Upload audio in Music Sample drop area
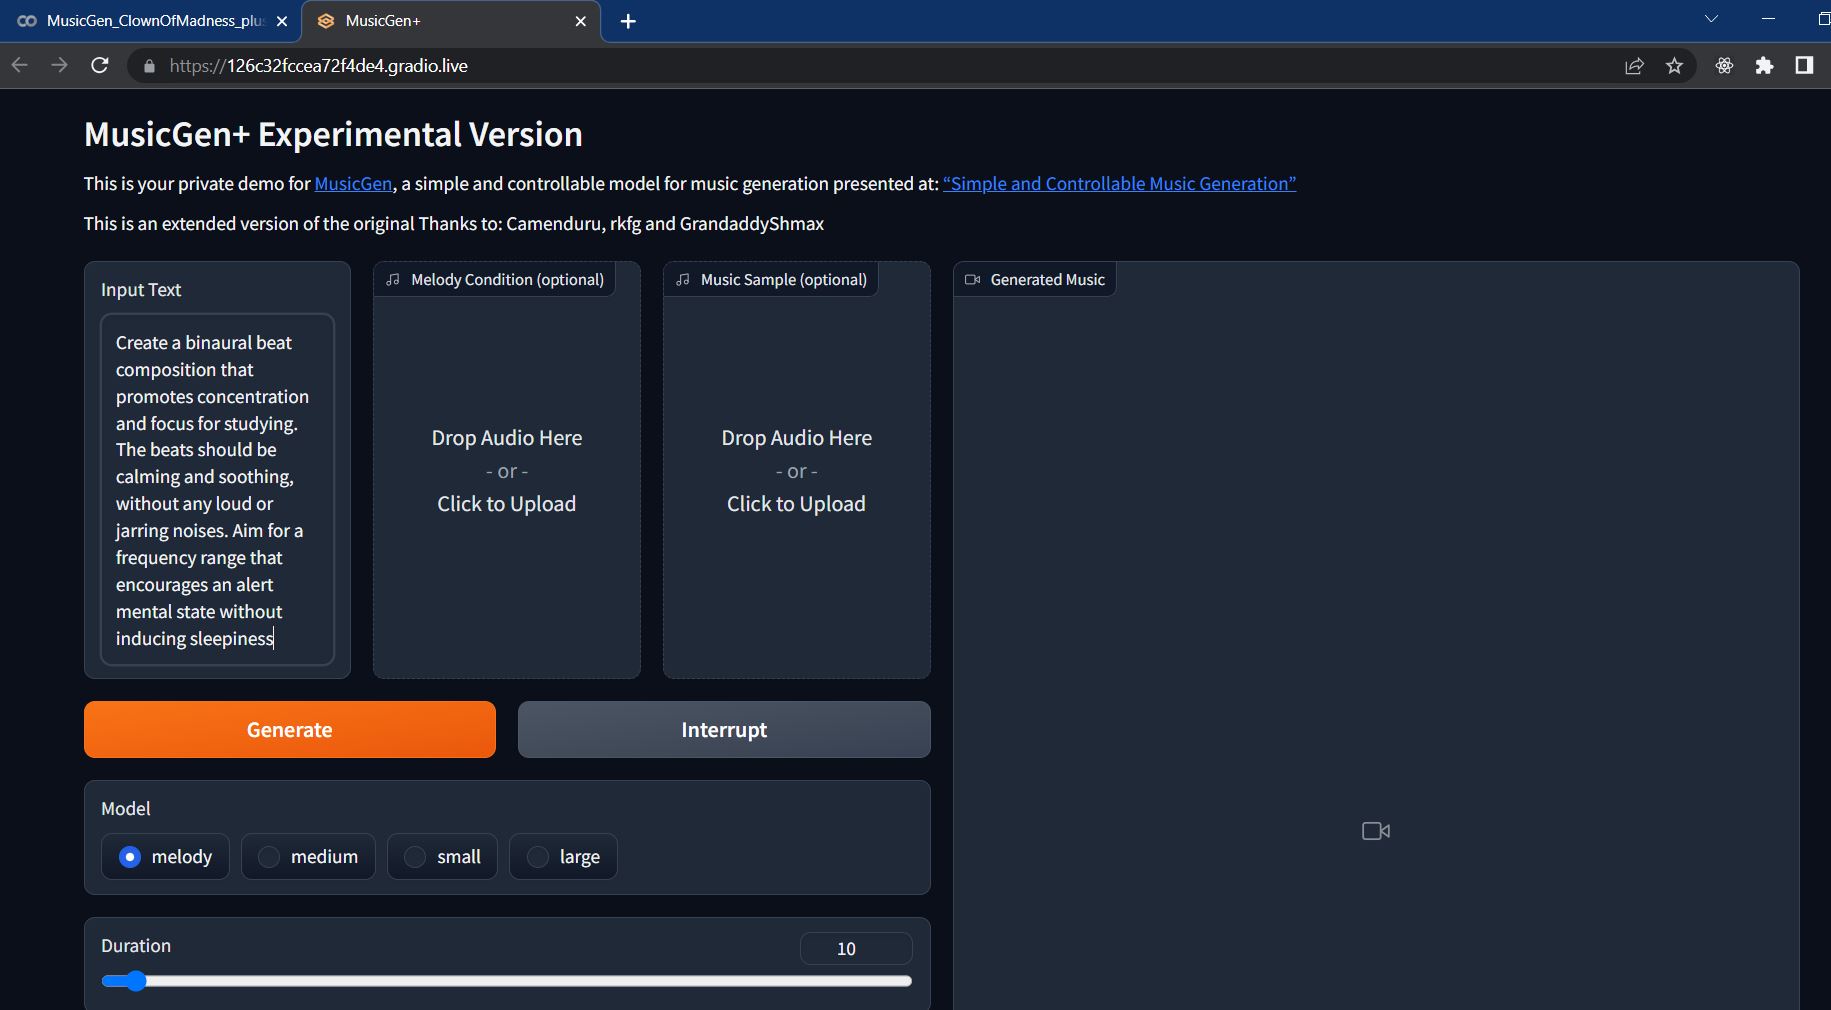1831x1010 pixels. click(797, 471)
